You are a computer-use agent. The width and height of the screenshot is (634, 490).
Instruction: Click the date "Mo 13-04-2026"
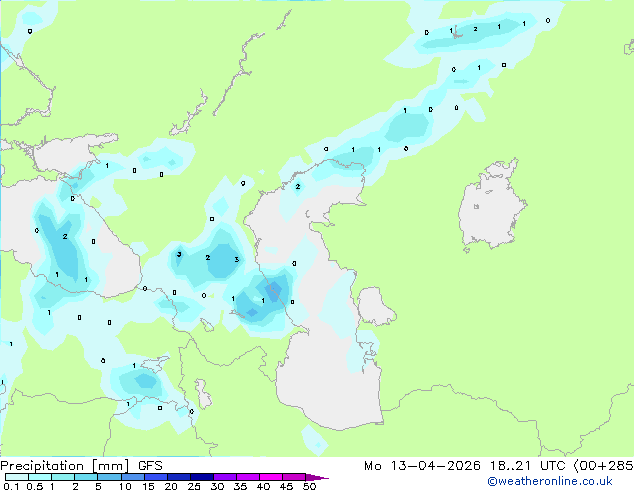422,466
